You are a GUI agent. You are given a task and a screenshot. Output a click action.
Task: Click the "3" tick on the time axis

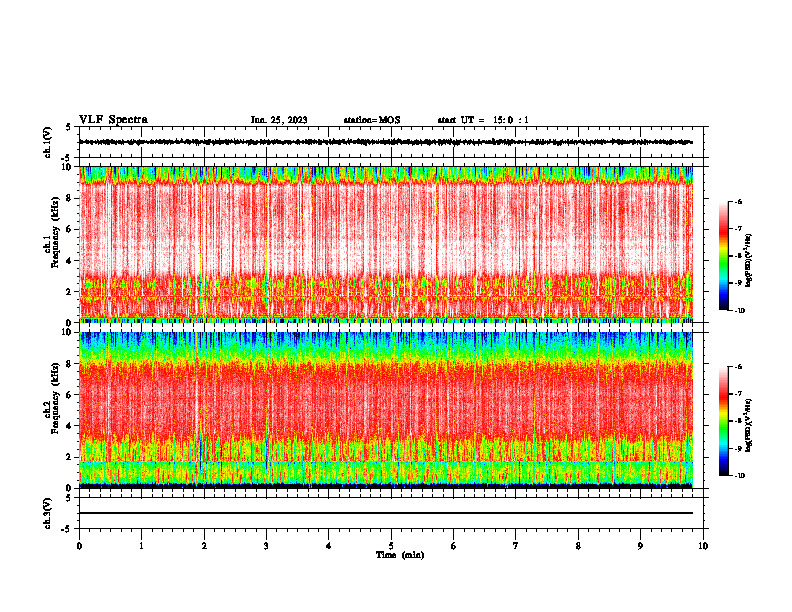[x=266, y=546]
